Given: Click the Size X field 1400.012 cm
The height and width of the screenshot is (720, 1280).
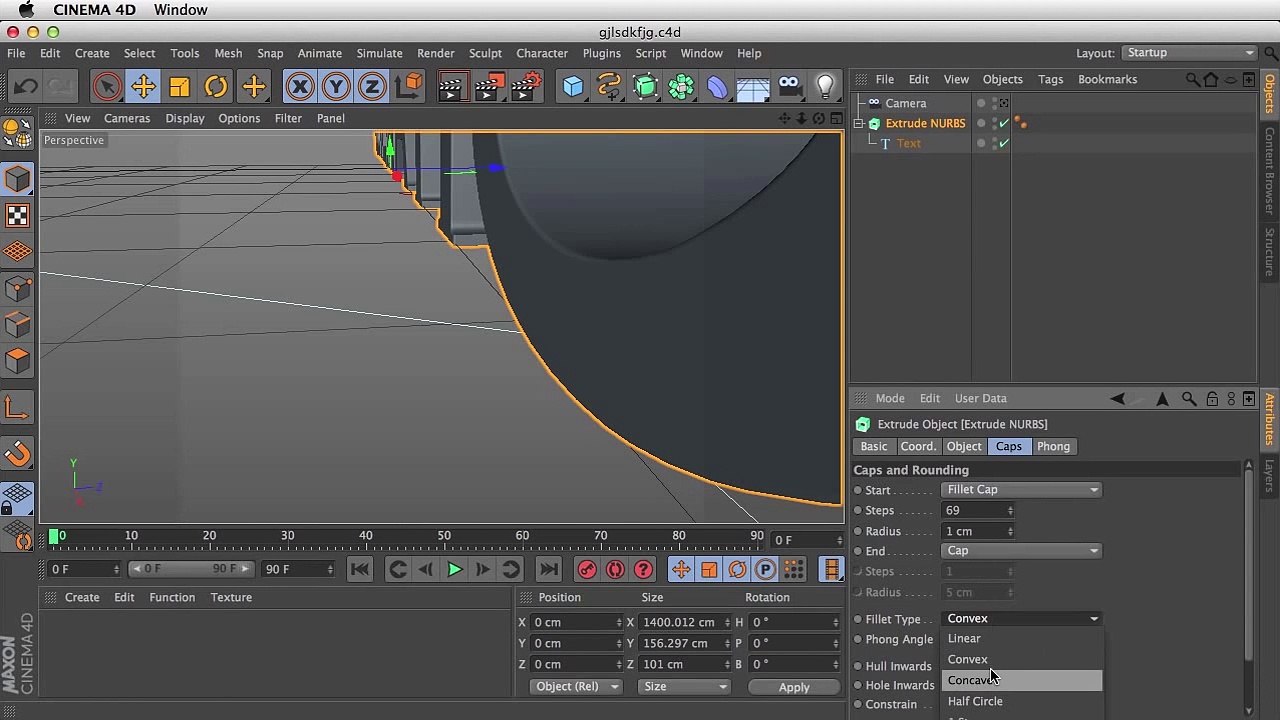Looking at the screenshot, I should (684, 622).
